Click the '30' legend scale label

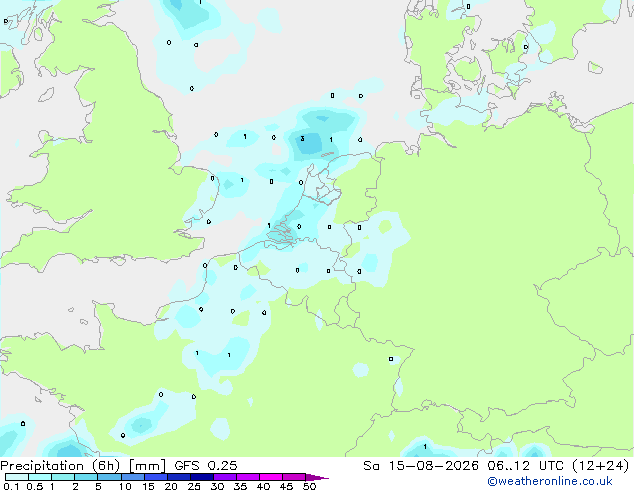(217, 486)
